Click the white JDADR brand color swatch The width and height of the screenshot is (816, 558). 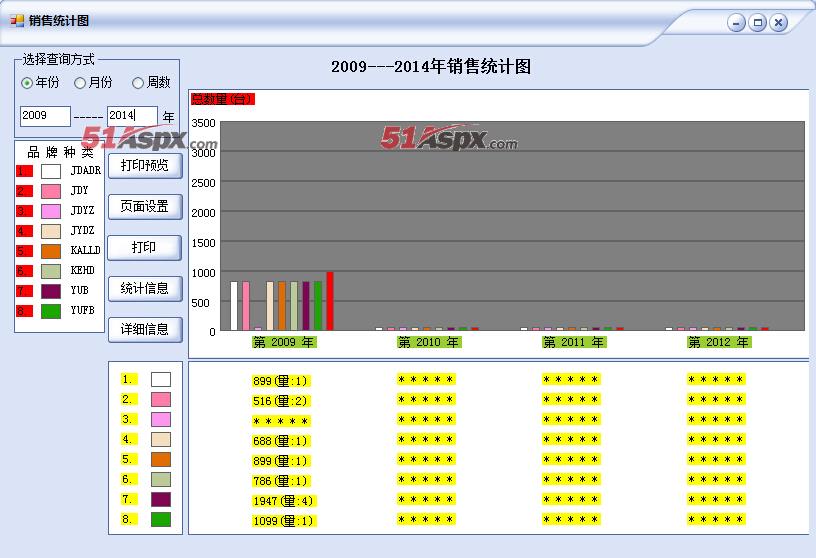(51, 171)
